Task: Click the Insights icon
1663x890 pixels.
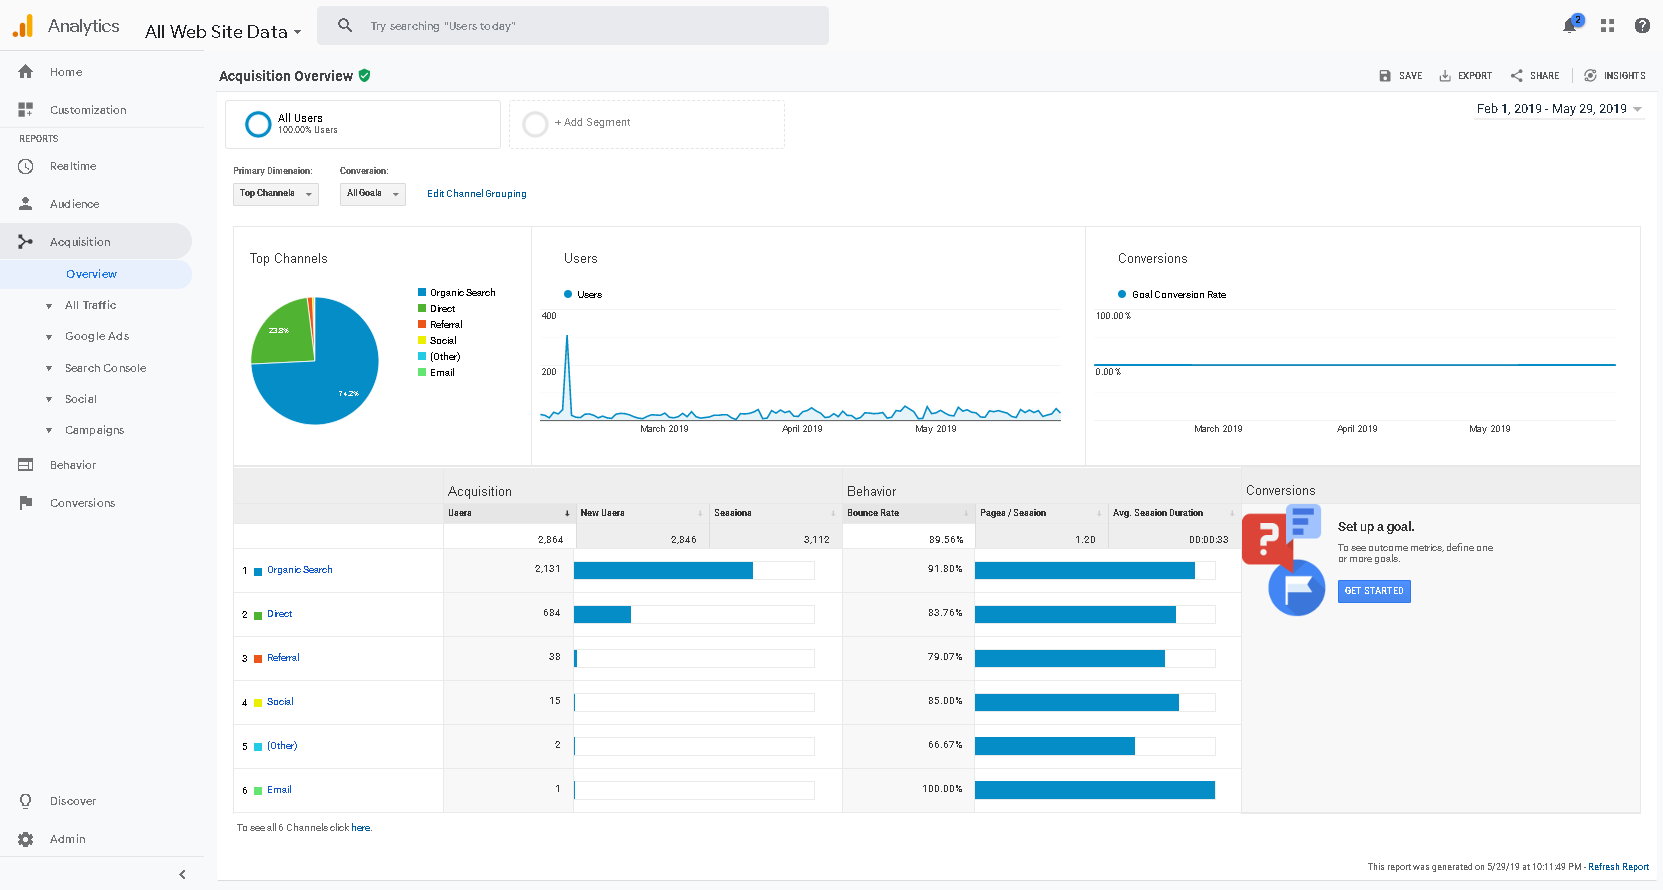Action: (1590, 76)
